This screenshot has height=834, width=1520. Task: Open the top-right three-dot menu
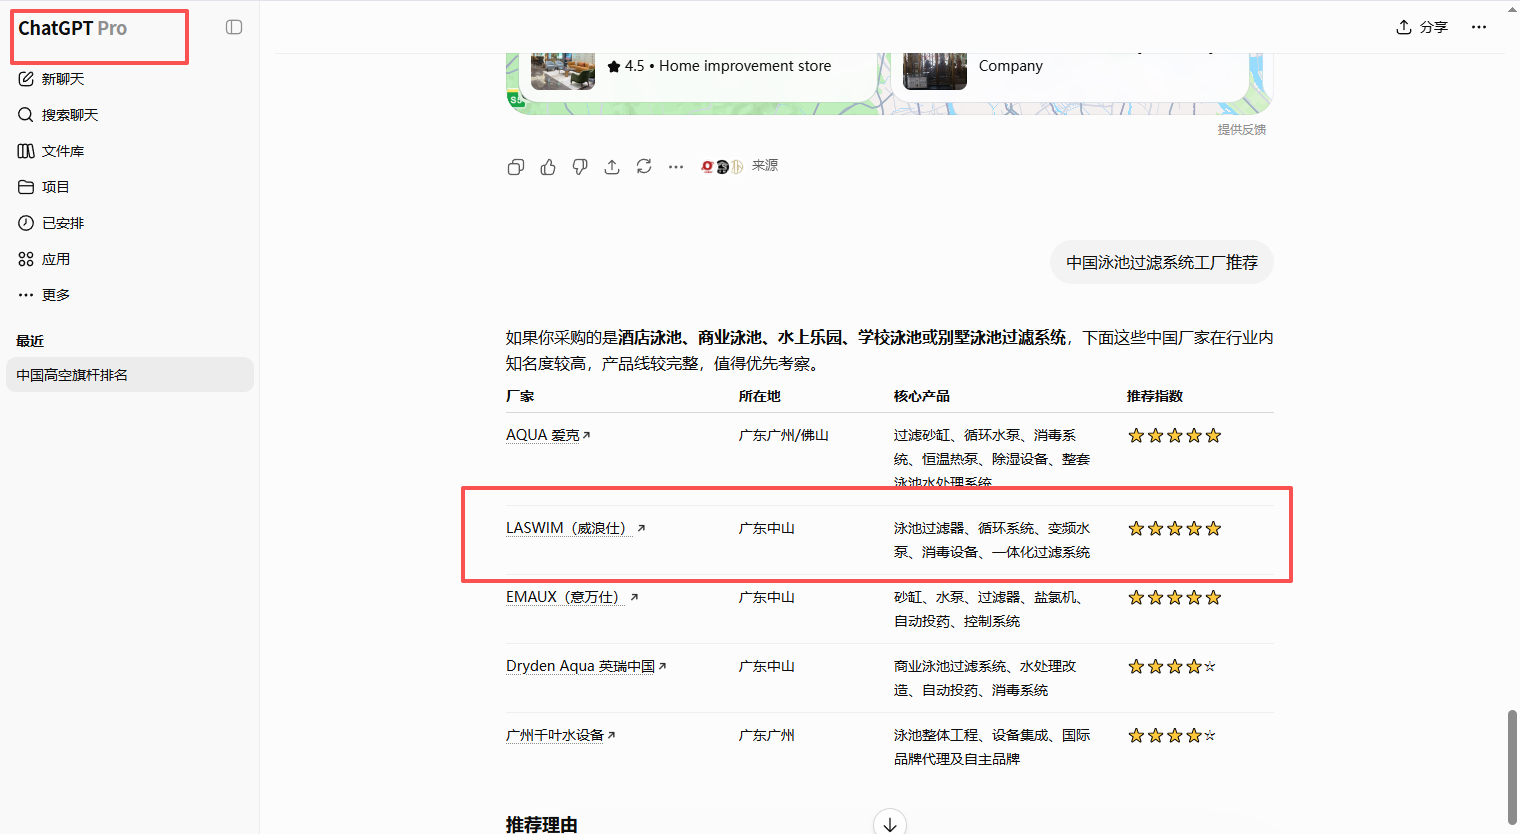[x=1479, y=27]
